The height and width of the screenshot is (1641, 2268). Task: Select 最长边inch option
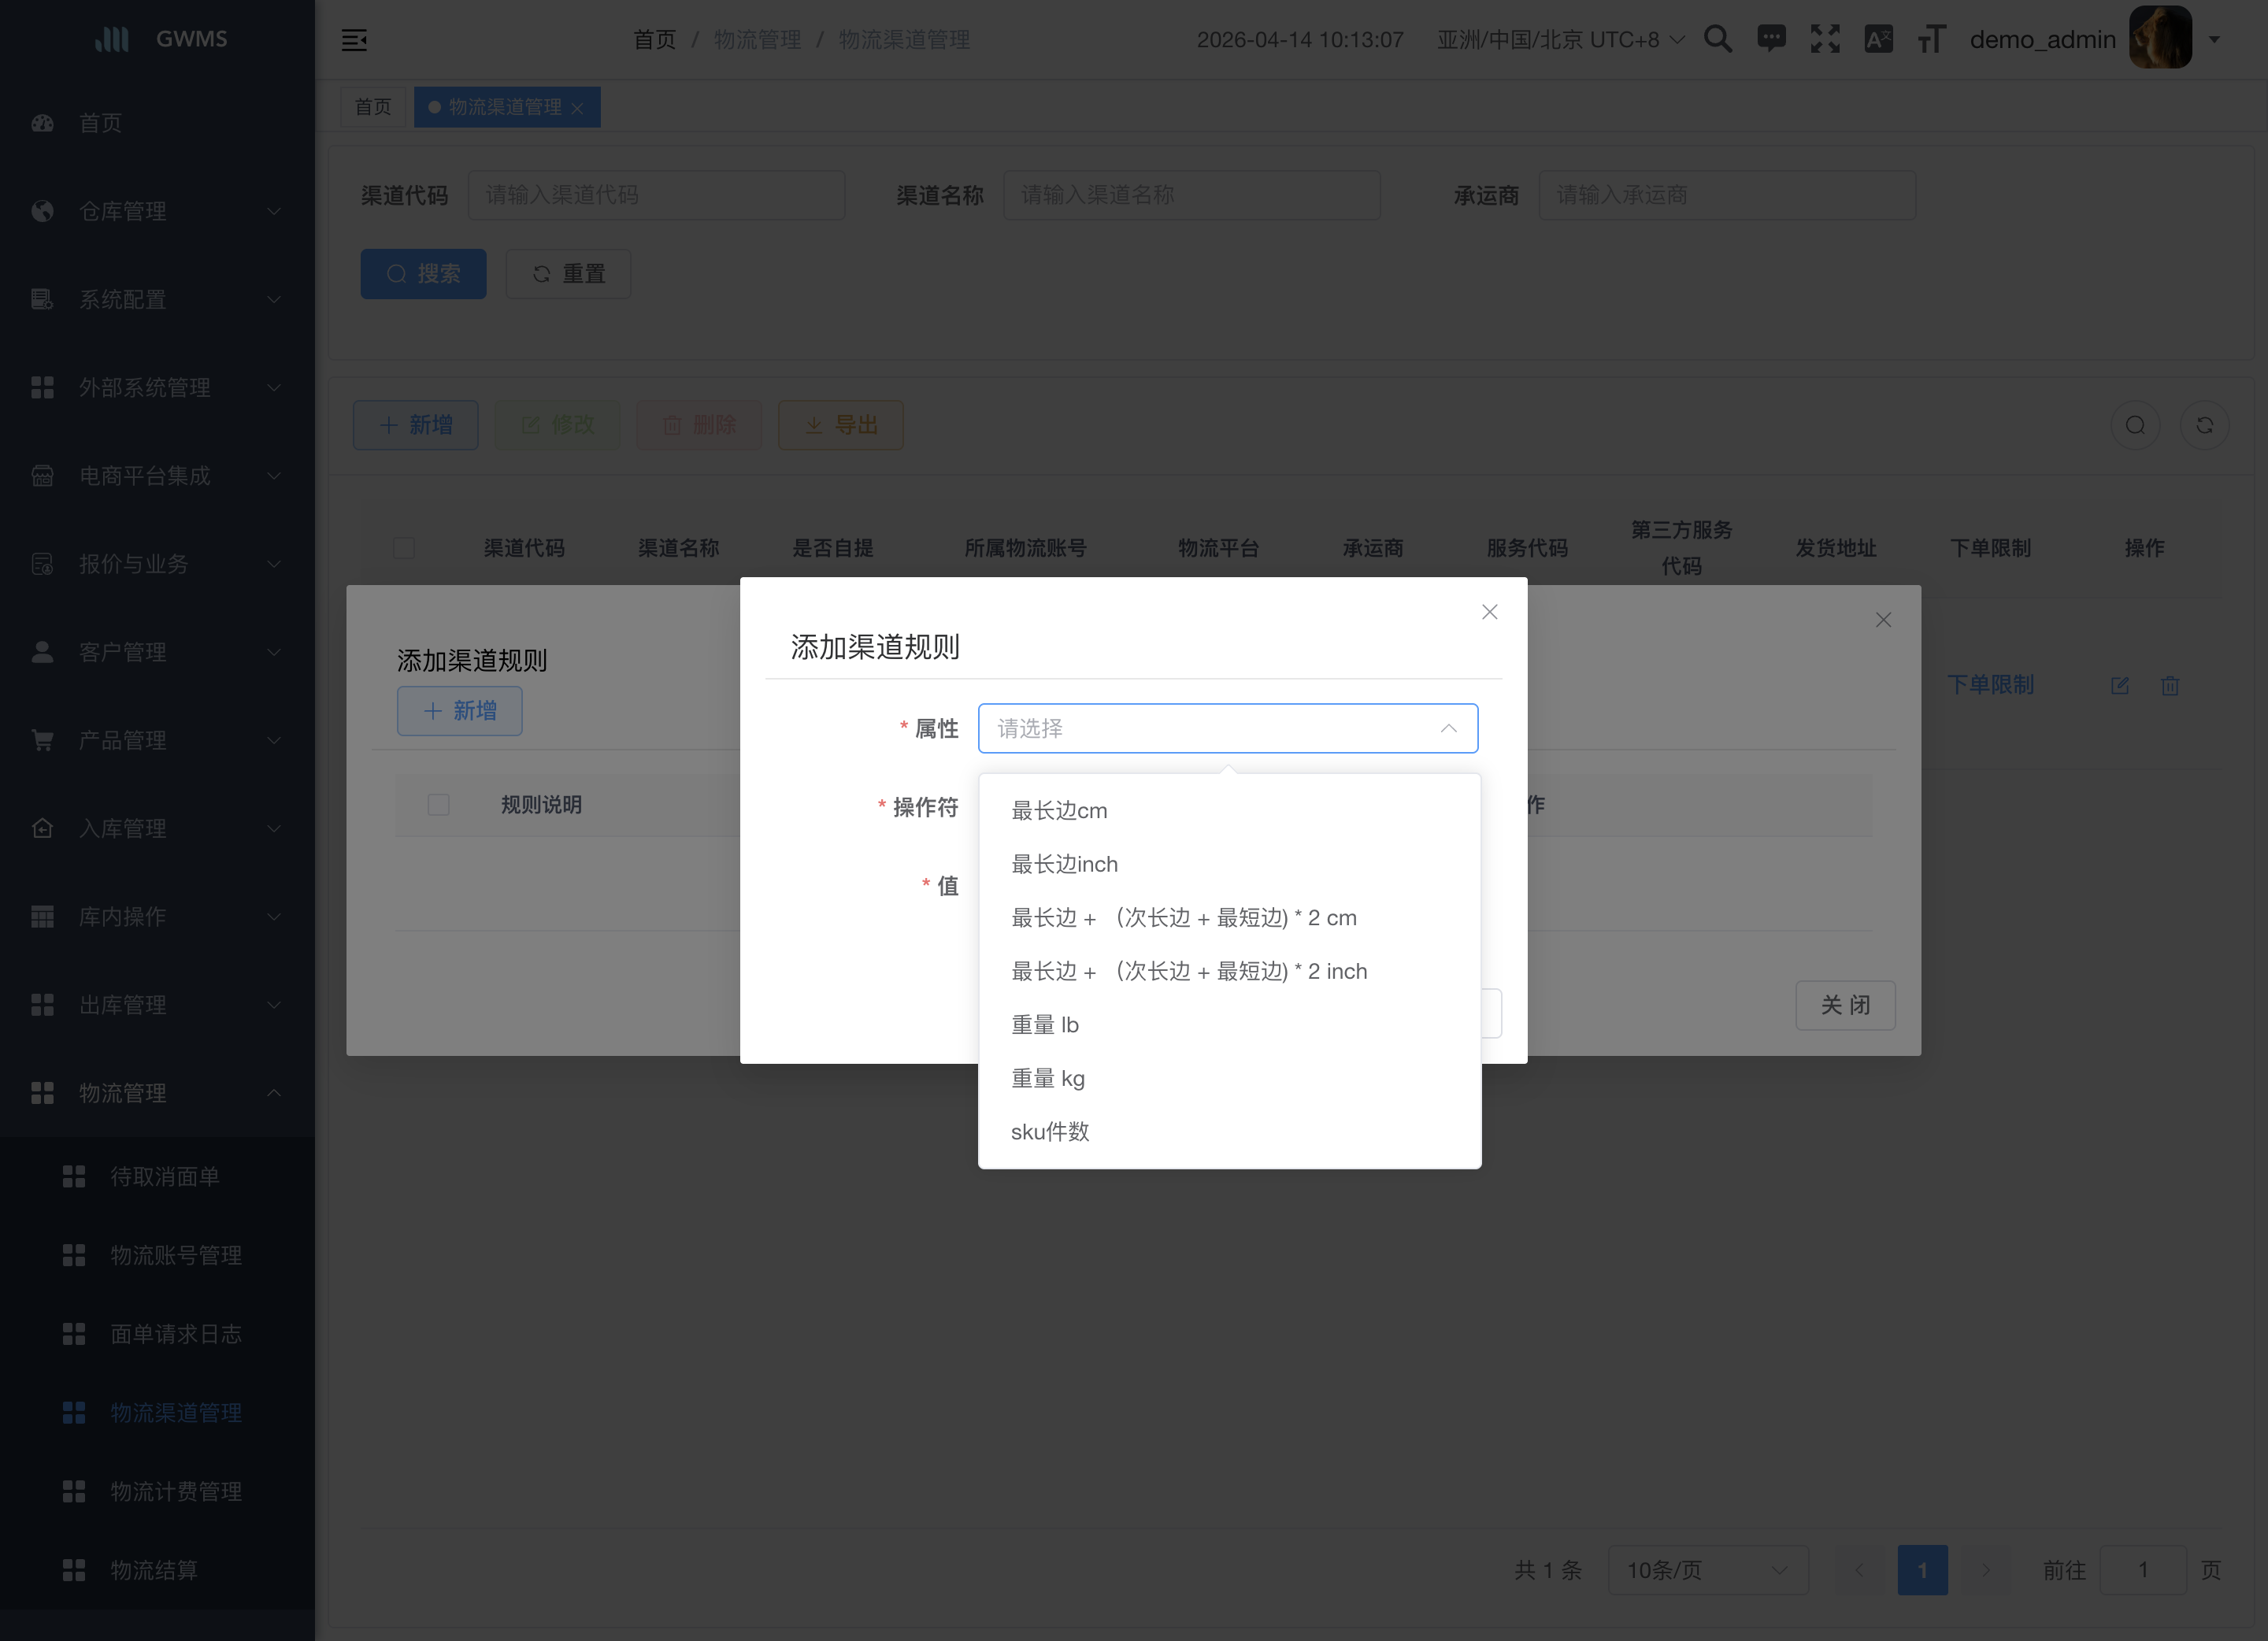point(1229,864)
